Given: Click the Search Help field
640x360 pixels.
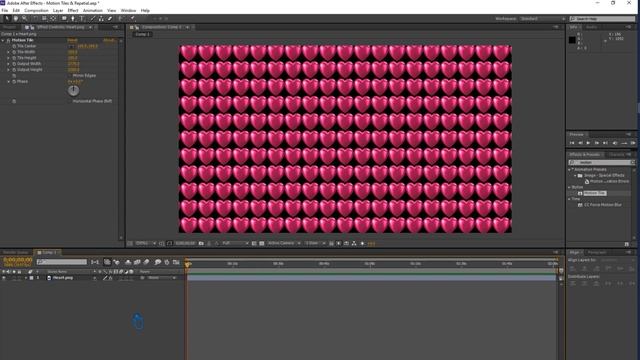Looking at the screenshot, I should (x=602, y=19).
